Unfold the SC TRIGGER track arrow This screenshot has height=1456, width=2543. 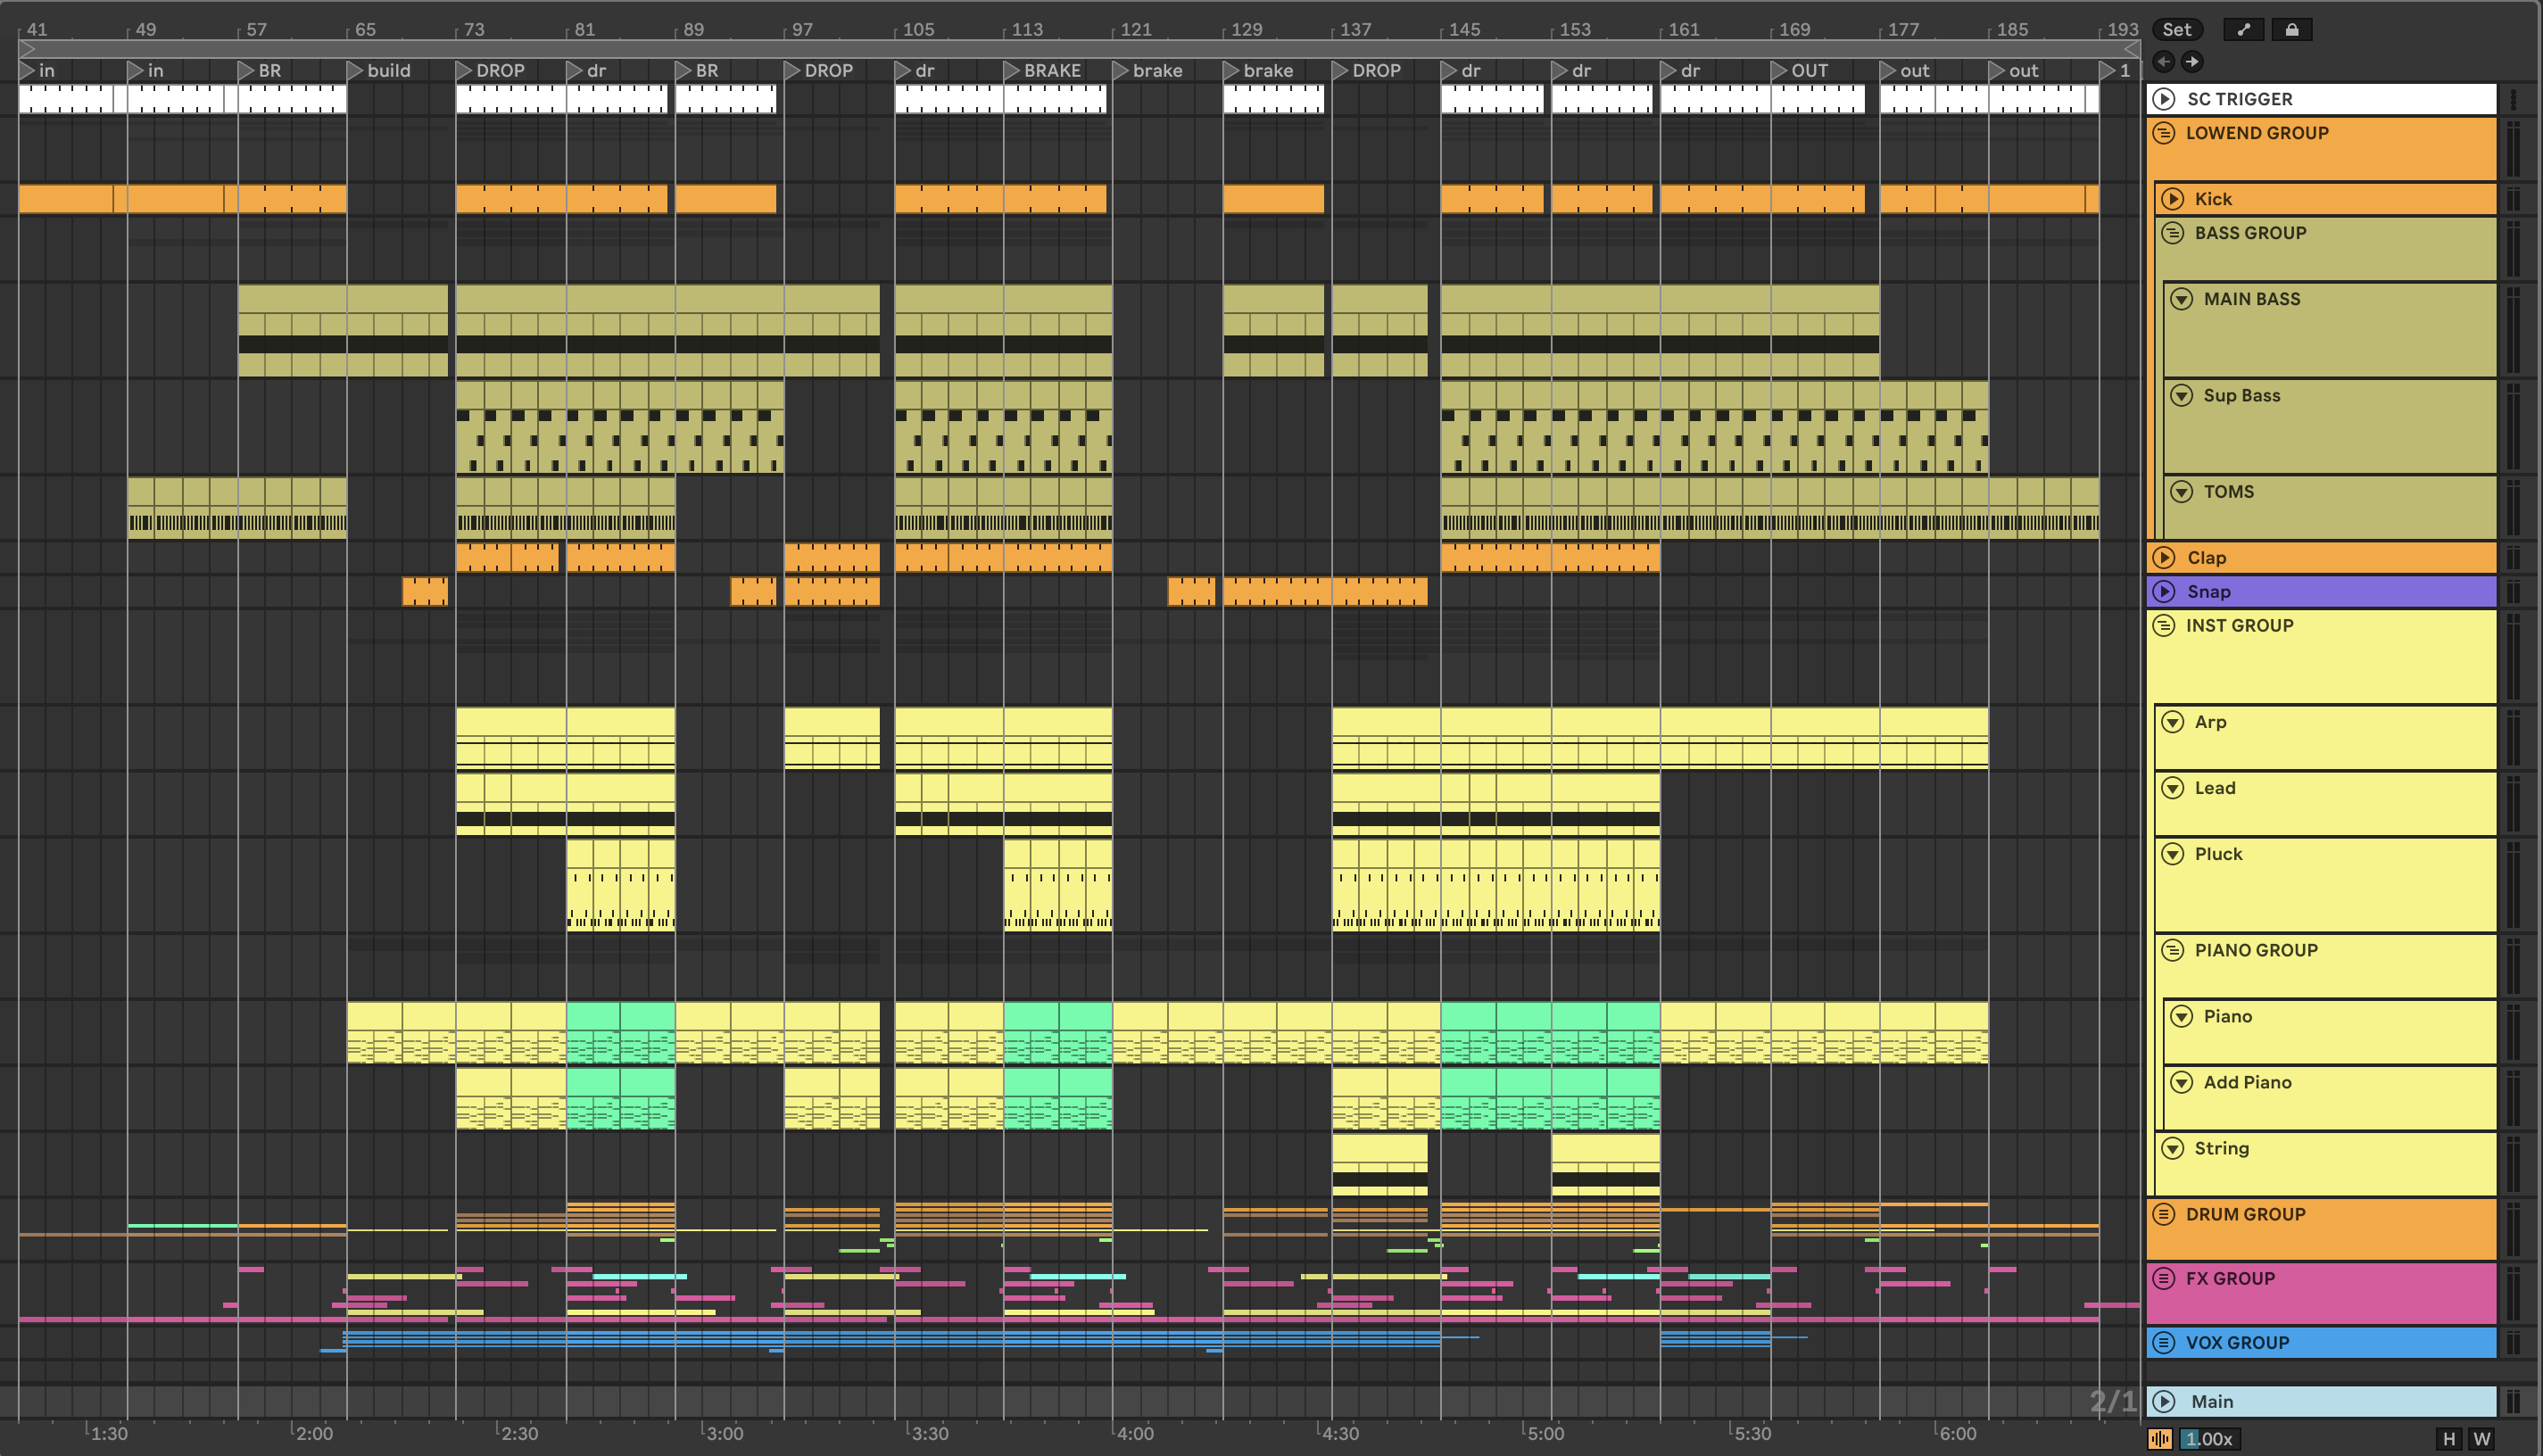[x=2164, y=99]
